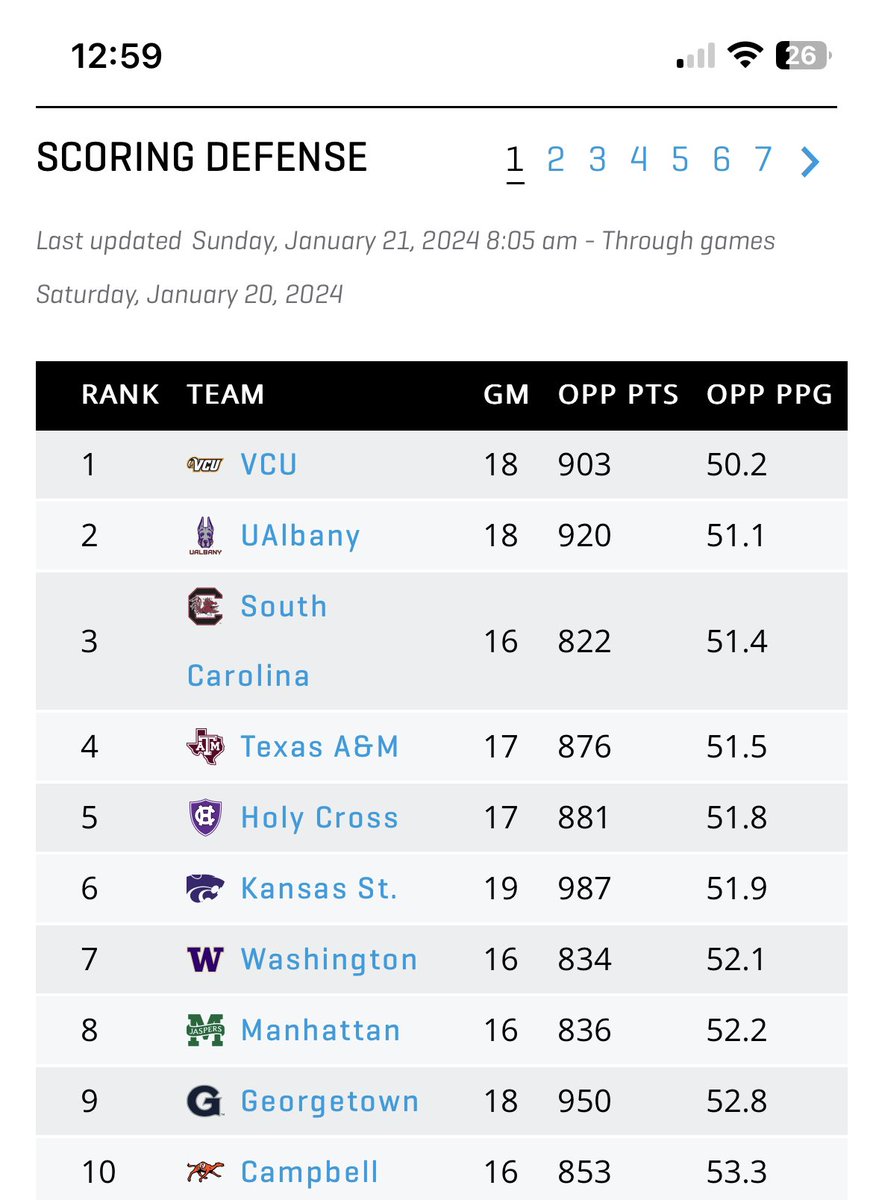Click the OPP PPG column header
This screenshot has width=873, height=1200.
pyautogui.click(x=770, y=395)
